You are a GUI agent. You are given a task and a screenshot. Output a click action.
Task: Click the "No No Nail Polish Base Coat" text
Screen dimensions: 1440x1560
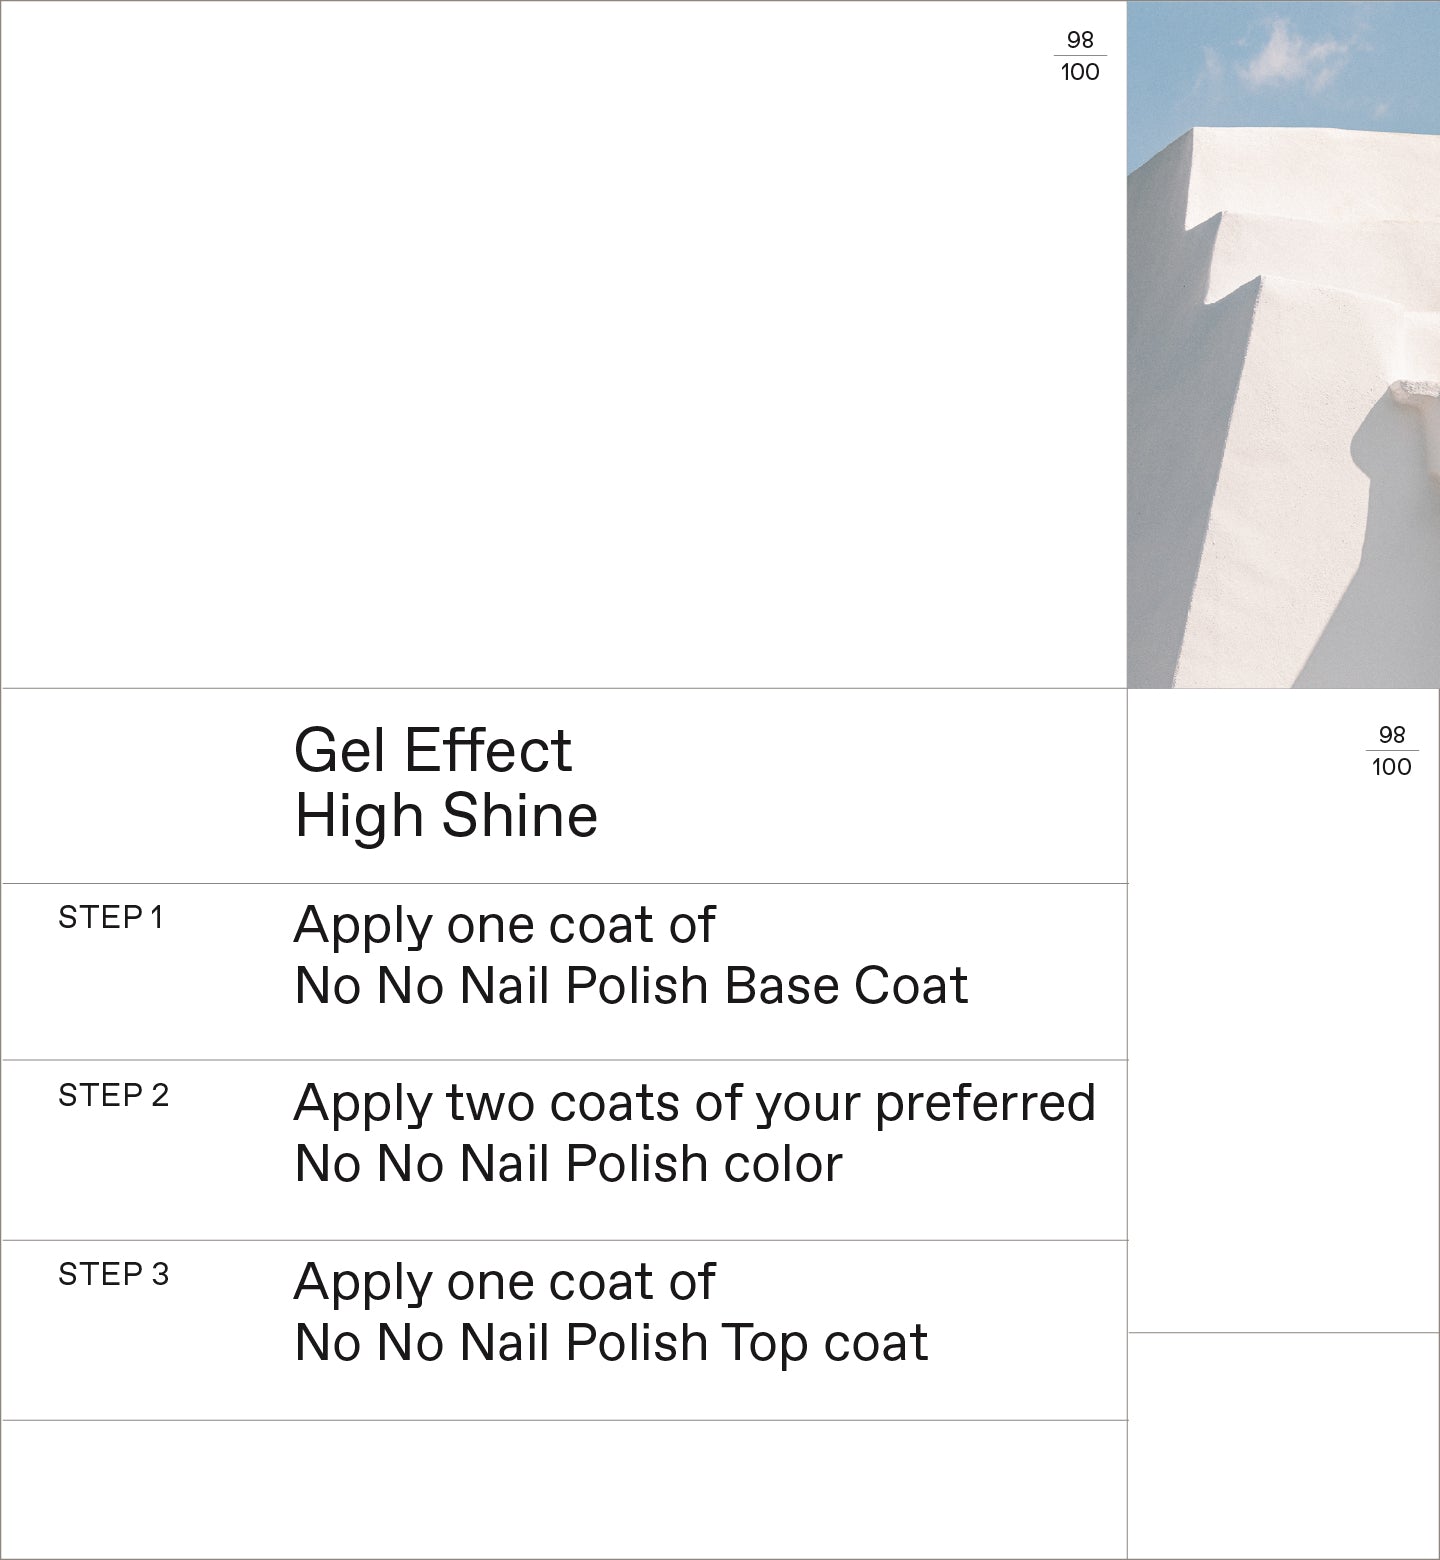point(631,986)
